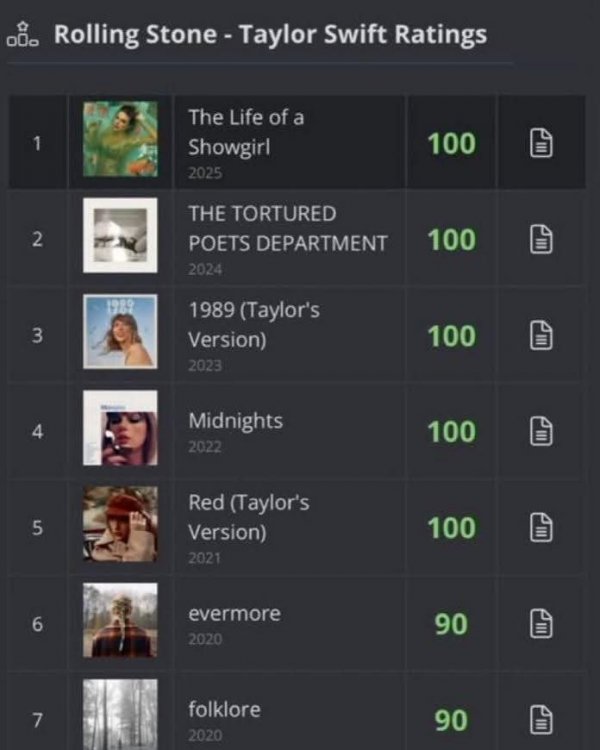The height and width of the screenshot is (750, 600).
Task: Click the evermore album cover thumbnail
Action: (x=120, y=620)
